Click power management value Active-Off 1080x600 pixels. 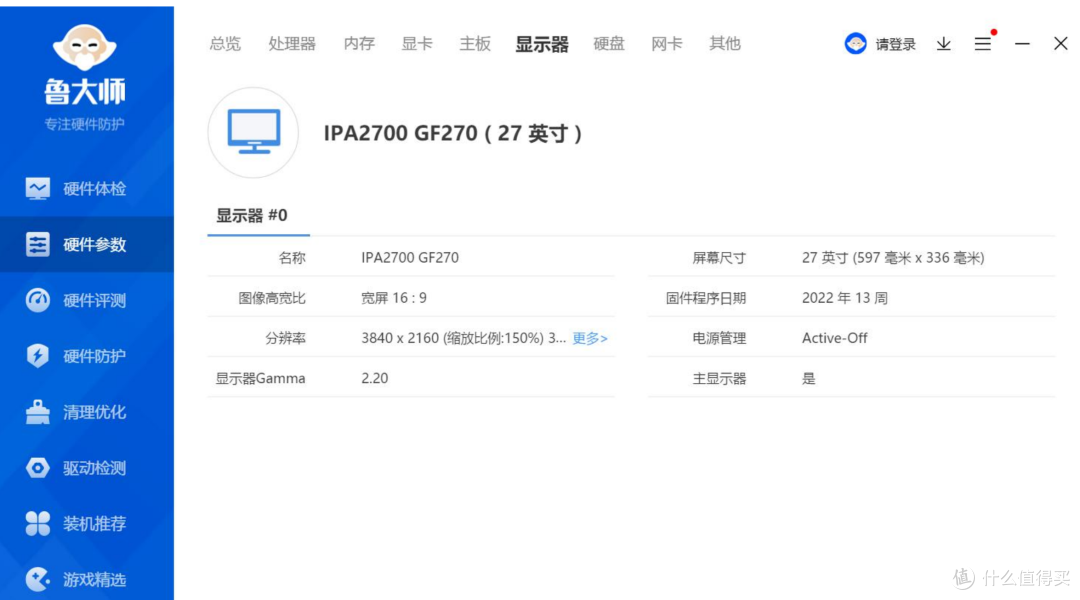tap(835, 338)
